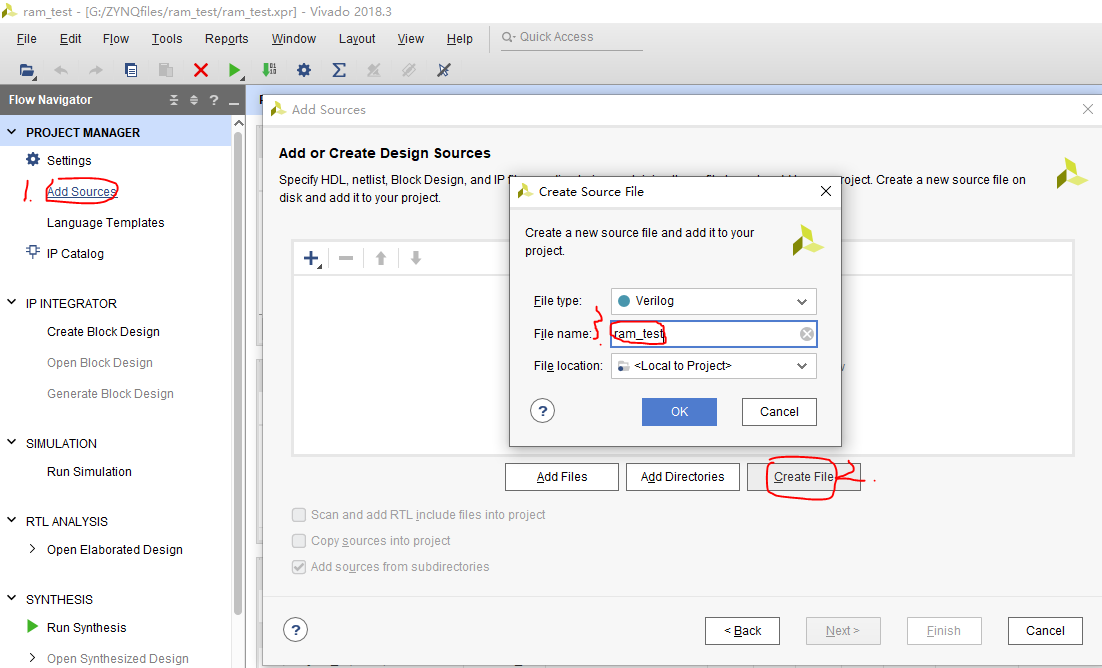1102x668 pixels.
Task: Expand Open Synthesized Design item
Action: (x=32, y=657)
